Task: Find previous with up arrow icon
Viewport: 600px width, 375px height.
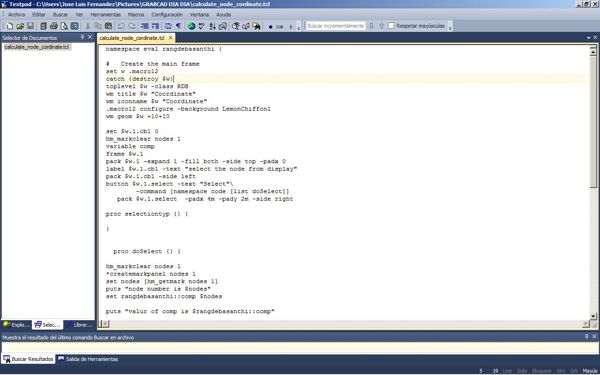Action: (x=382, y=26)
